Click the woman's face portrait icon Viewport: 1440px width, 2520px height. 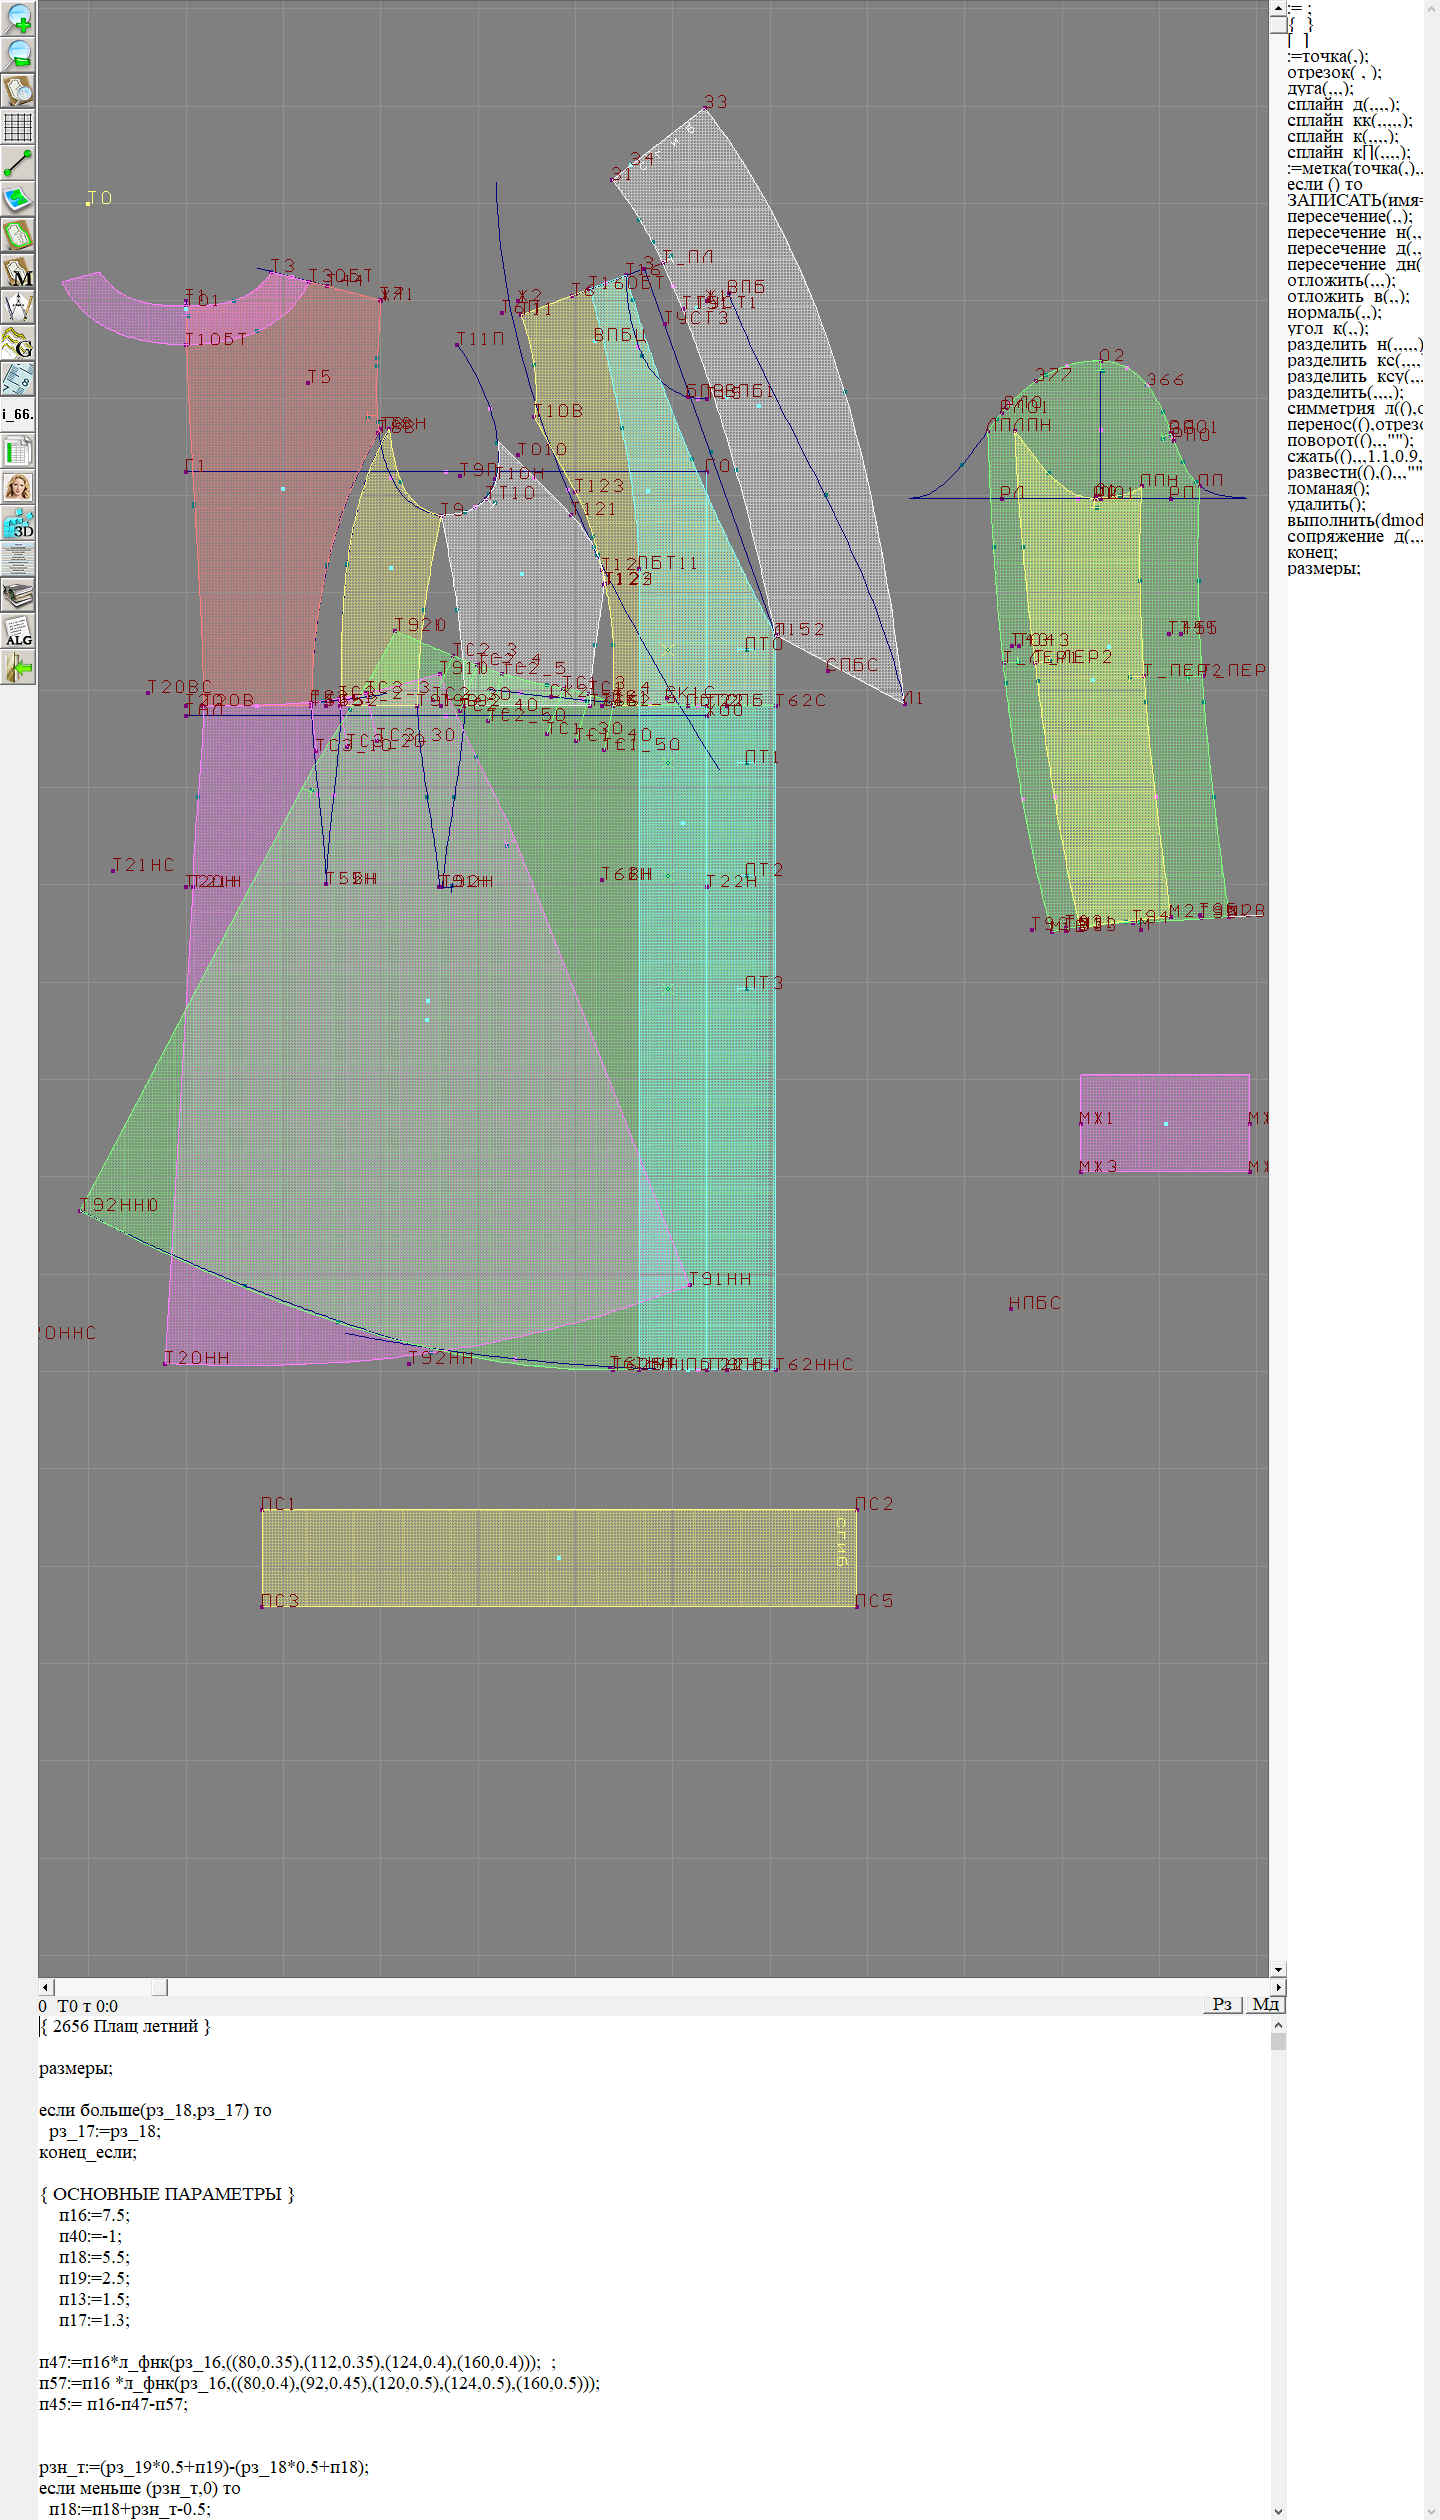tap(18, 487)
